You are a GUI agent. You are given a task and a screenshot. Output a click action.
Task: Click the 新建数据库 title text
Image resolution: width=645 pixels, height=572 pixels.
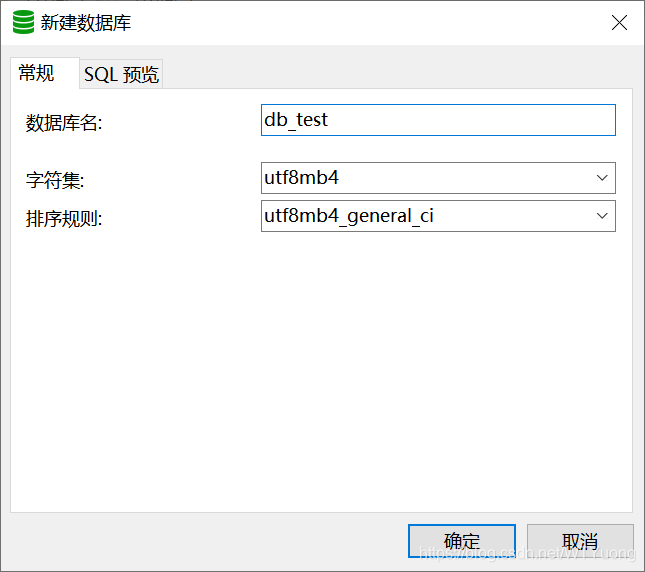[86, 23]
